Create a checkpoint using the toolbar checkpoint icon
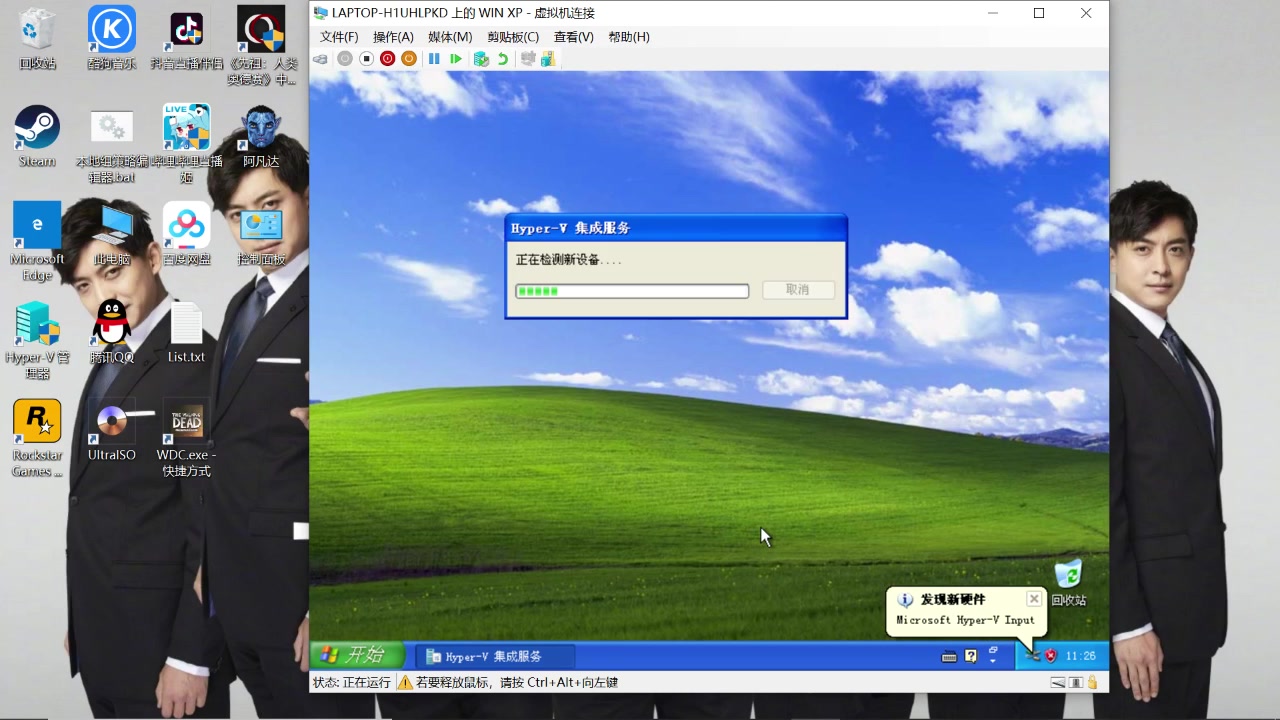 481,59
